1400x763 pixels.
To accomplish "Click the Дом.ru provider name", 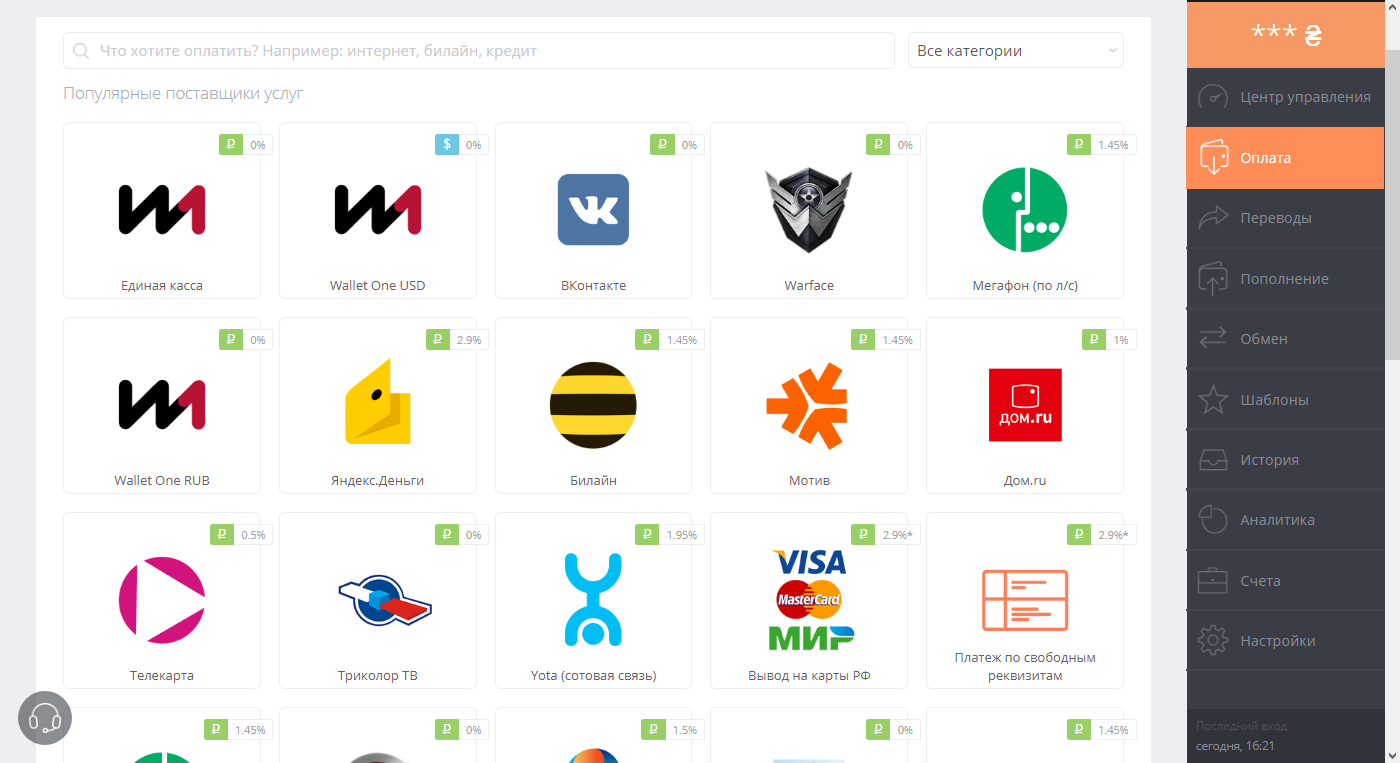I will (x=1025, y=481).
